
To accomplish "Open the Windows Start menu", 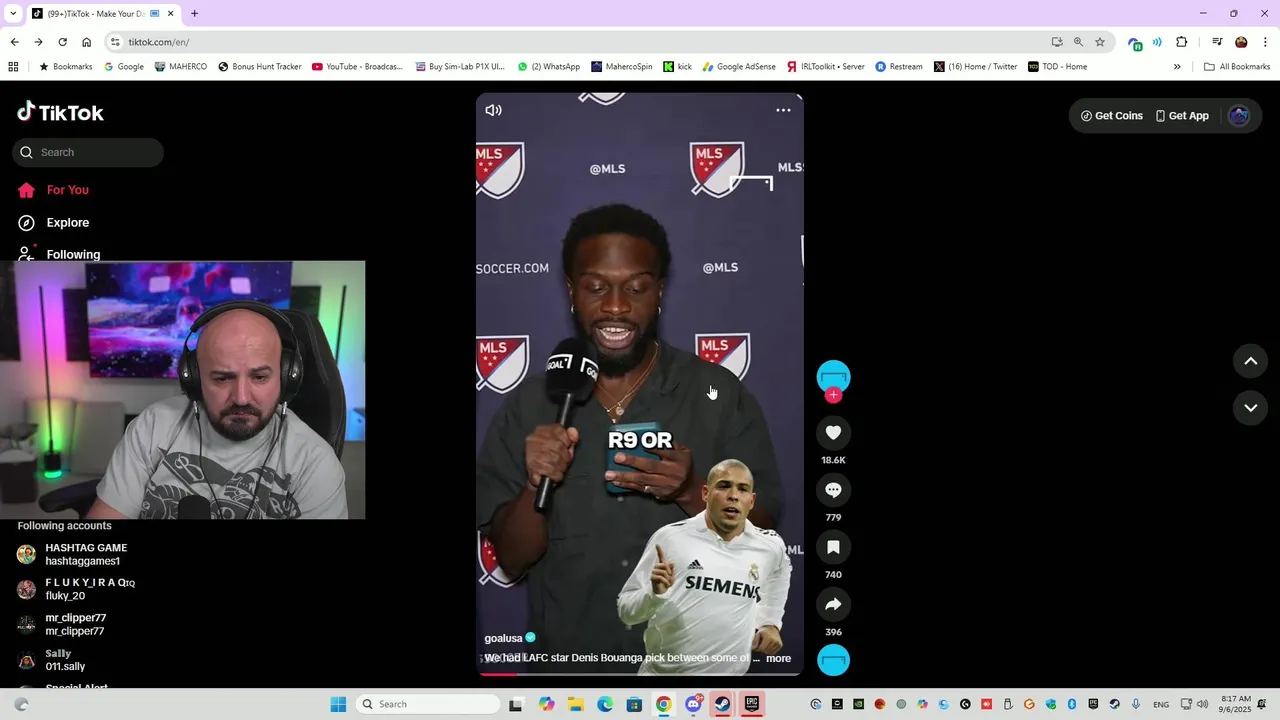I will 338,704.
